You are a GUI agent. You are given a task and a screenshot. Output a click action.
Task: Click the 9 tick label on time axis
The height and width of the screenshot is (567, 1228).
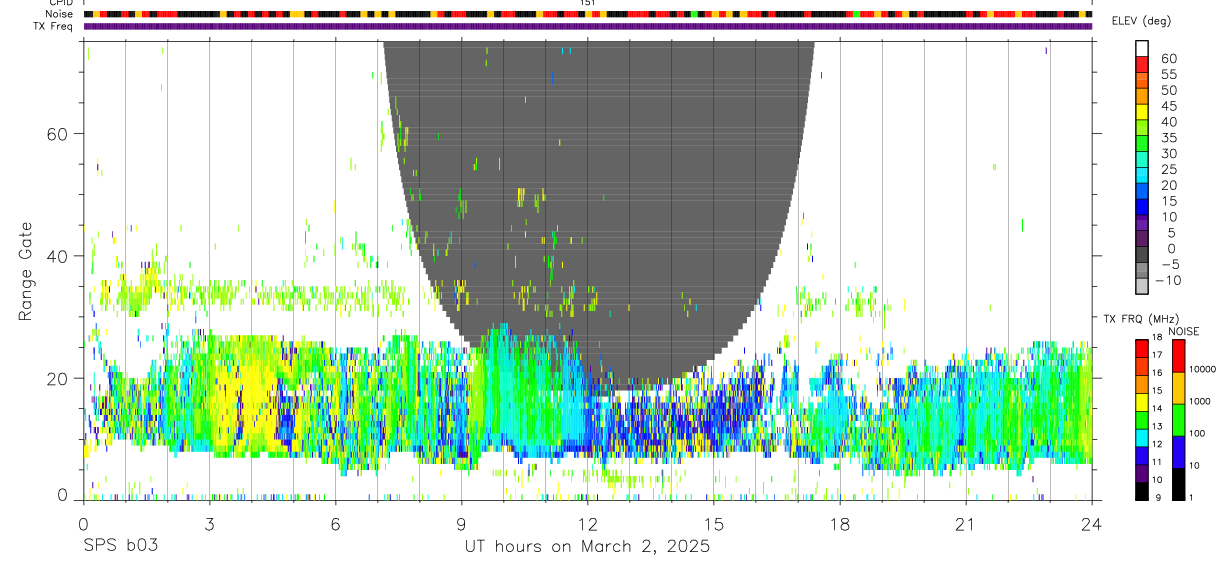(x=461, y=524)
